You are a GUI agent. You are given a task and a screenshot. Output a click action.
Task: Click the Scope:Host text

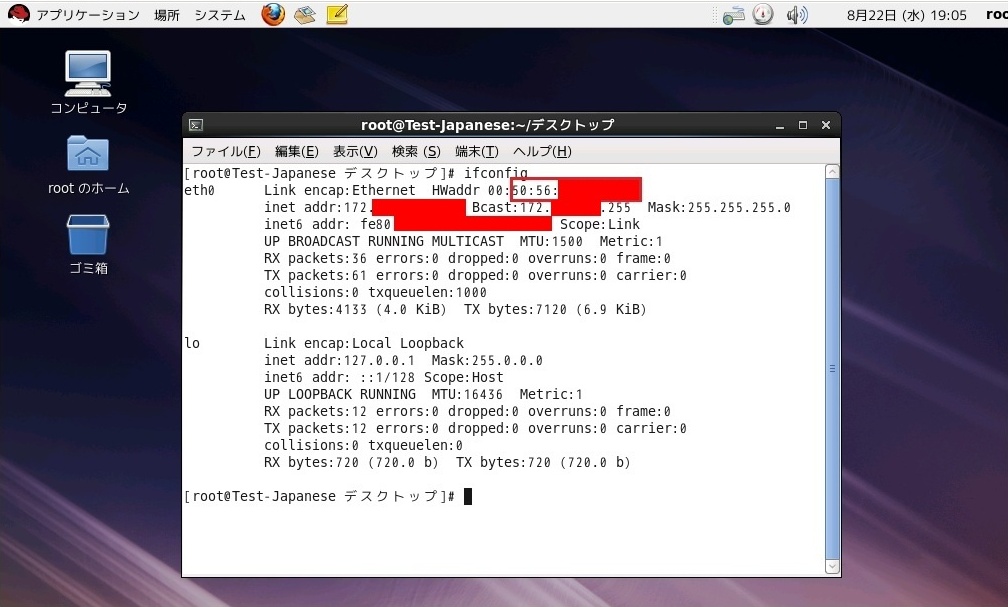click(x=464, y=377)
